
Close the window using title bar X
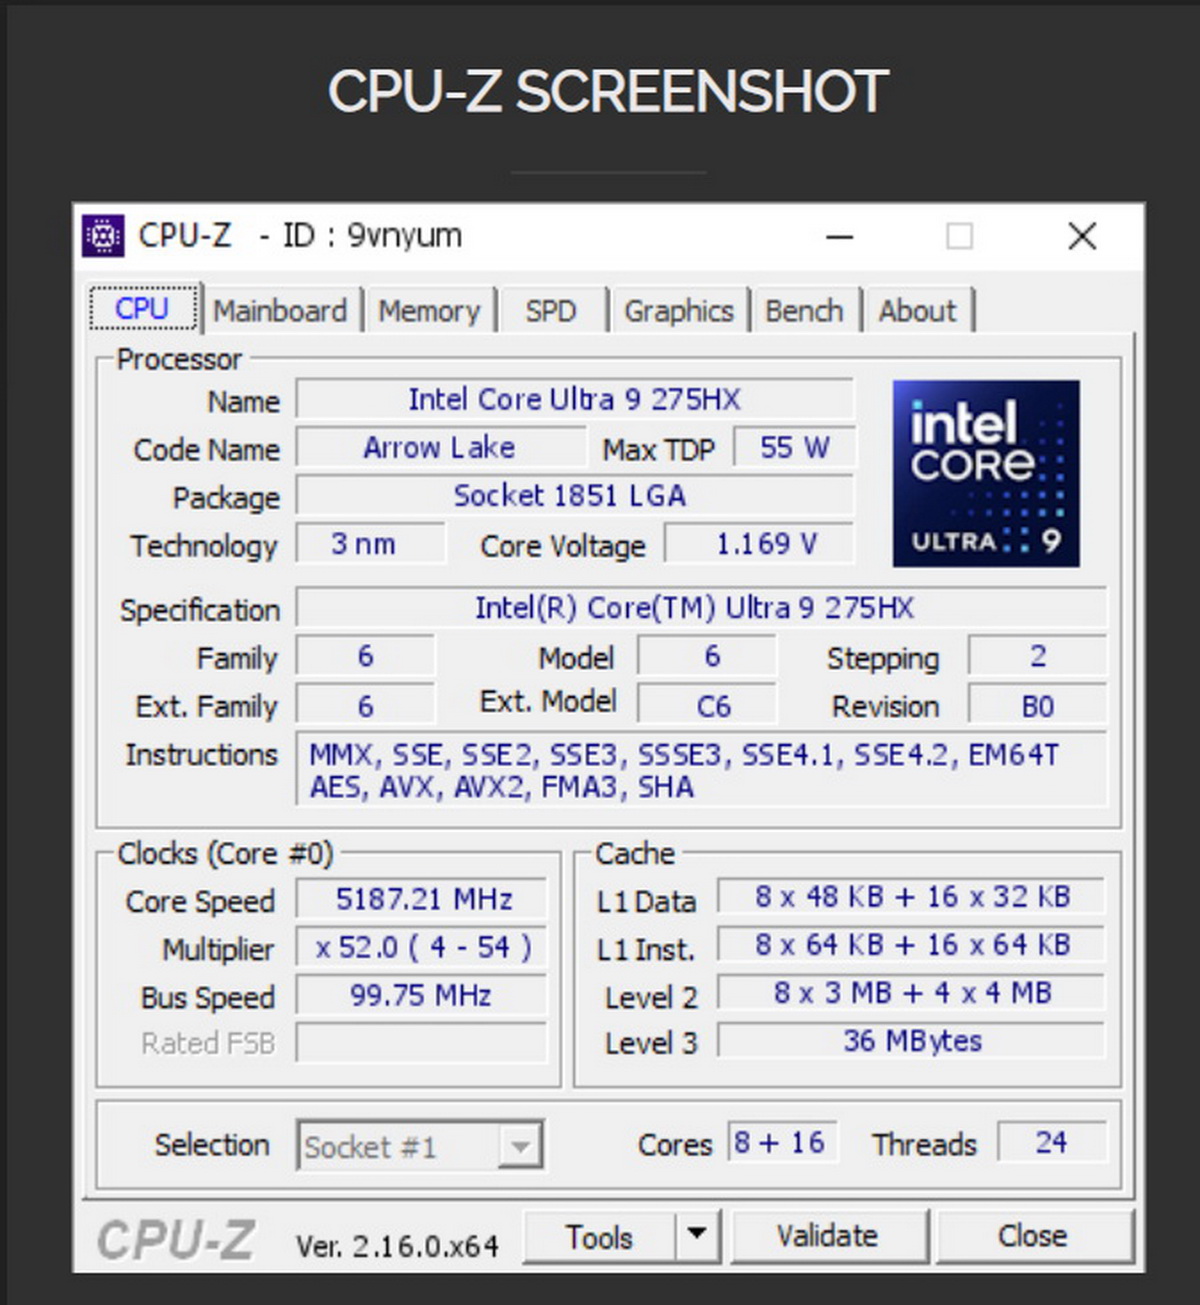1082,237
